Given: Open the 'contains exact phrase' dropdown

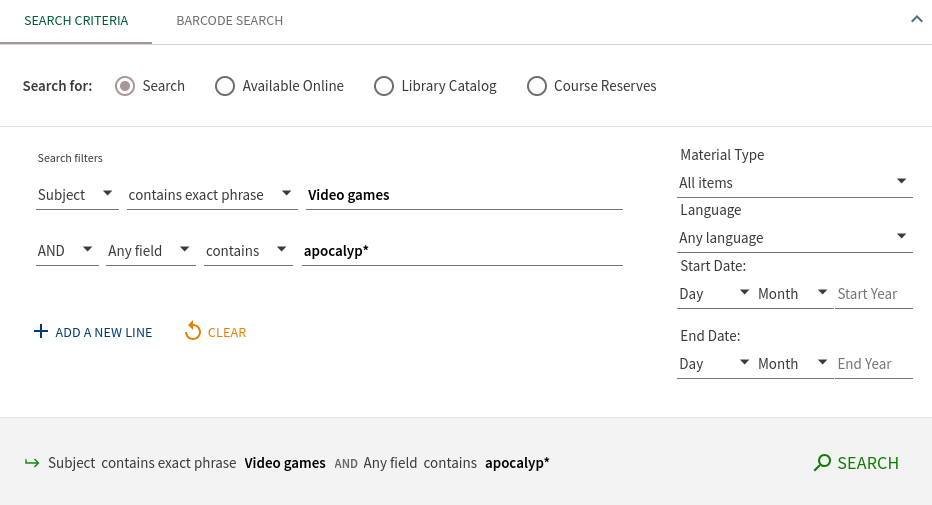Looking at the screenshot, I should pyautogui.click(x=209, y=195).
